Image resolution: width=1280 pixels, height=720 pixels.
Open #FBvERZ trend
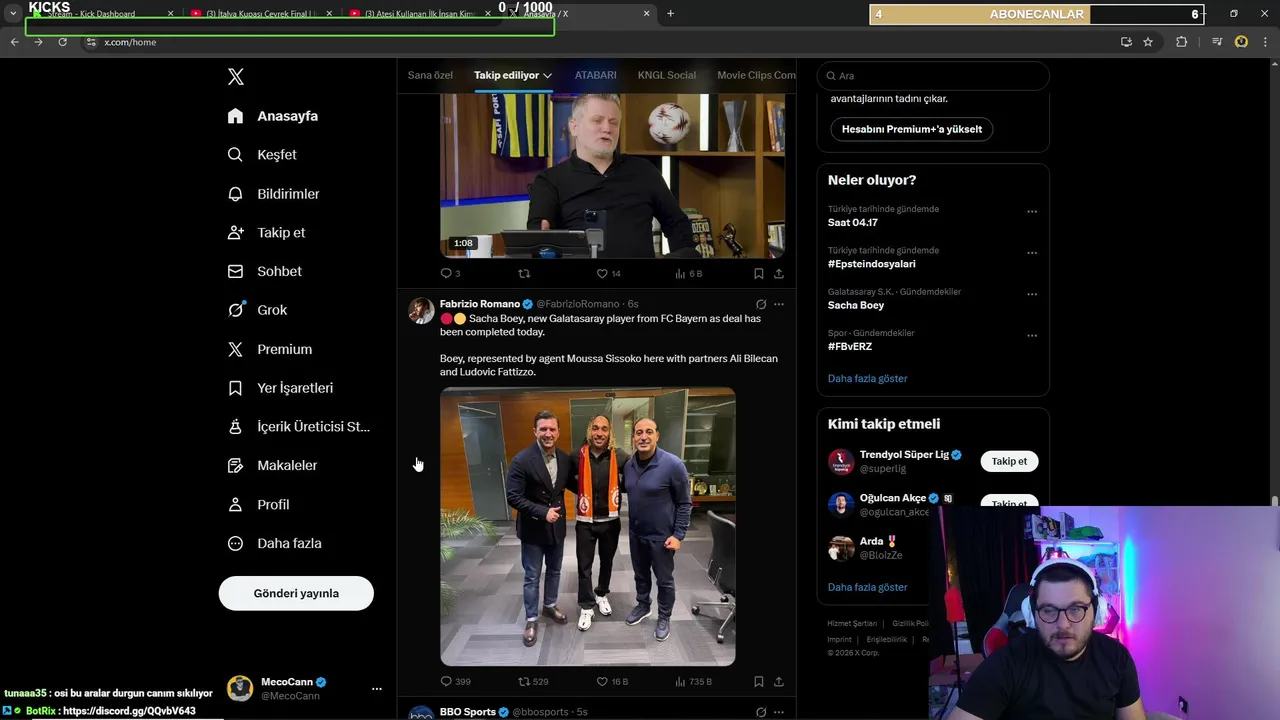[x=850, y=346]
